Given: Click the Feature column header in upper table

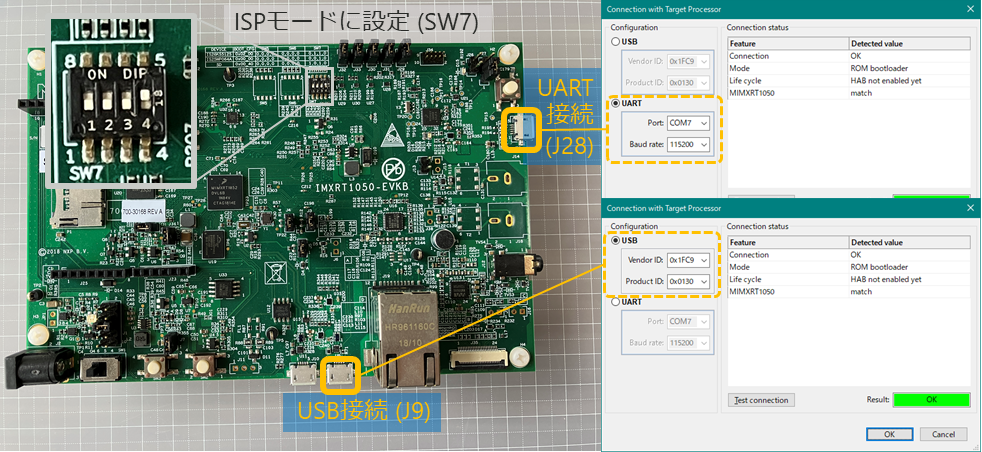Looking at the screenshot, I should point(787,44).
